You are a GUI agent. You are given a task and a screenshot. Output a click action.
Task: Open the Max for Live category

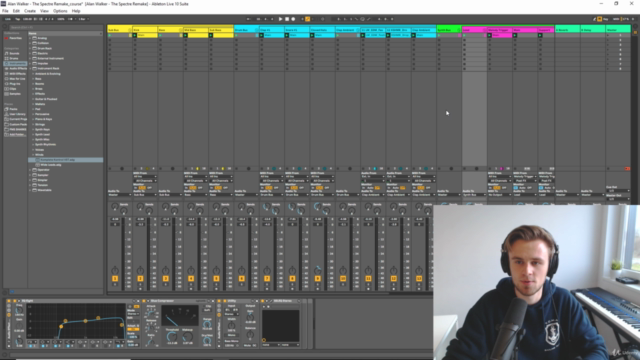pos(17,79)
